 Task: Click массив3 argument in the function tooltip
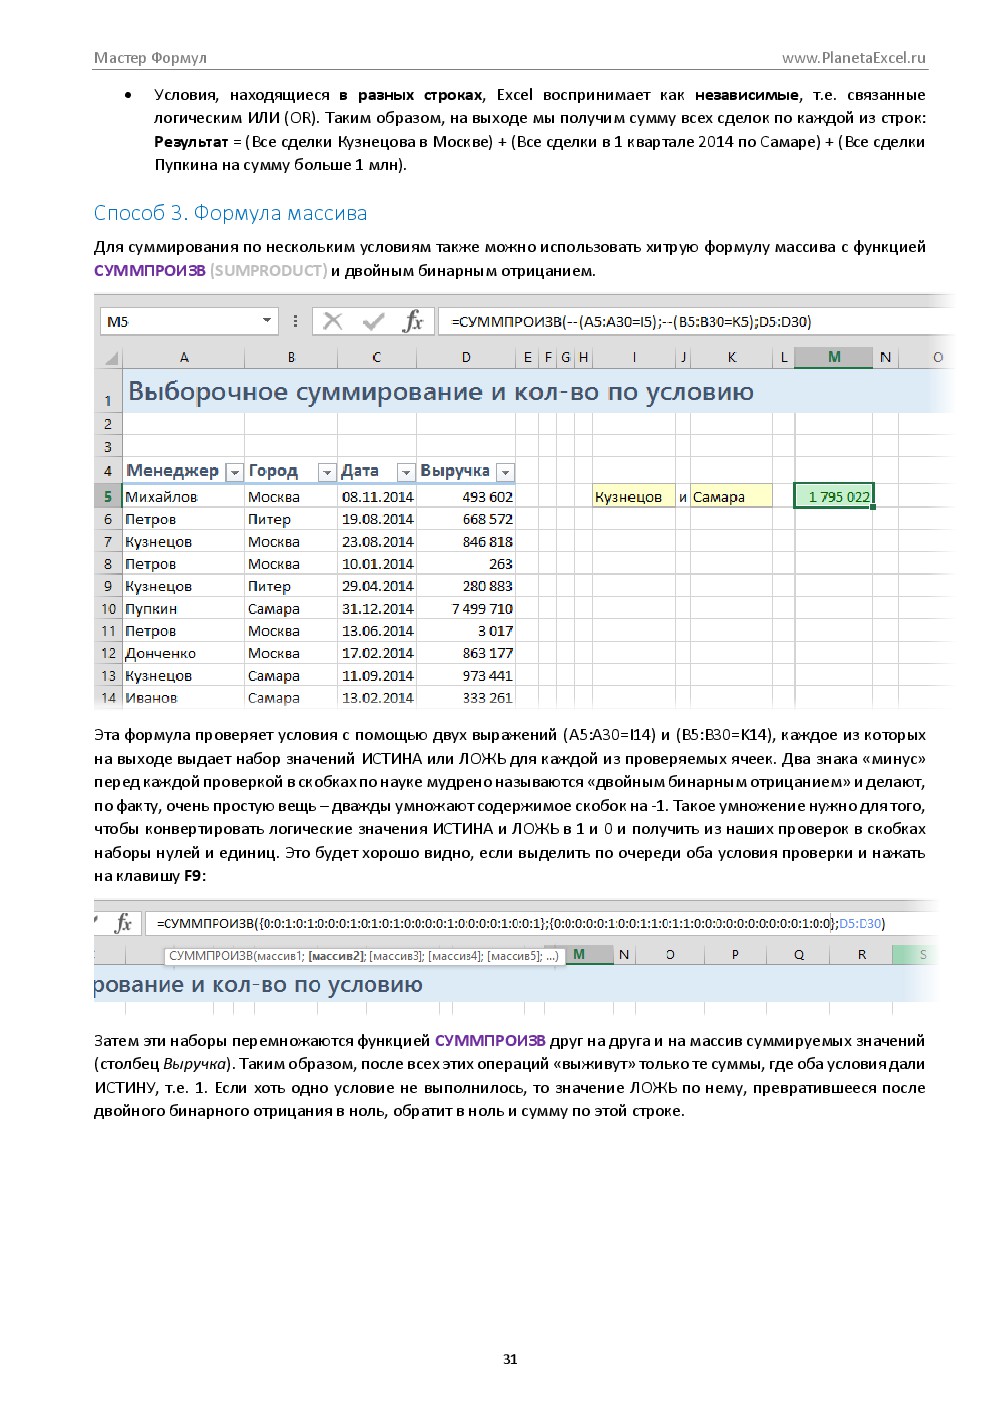(x=395, y=956)
